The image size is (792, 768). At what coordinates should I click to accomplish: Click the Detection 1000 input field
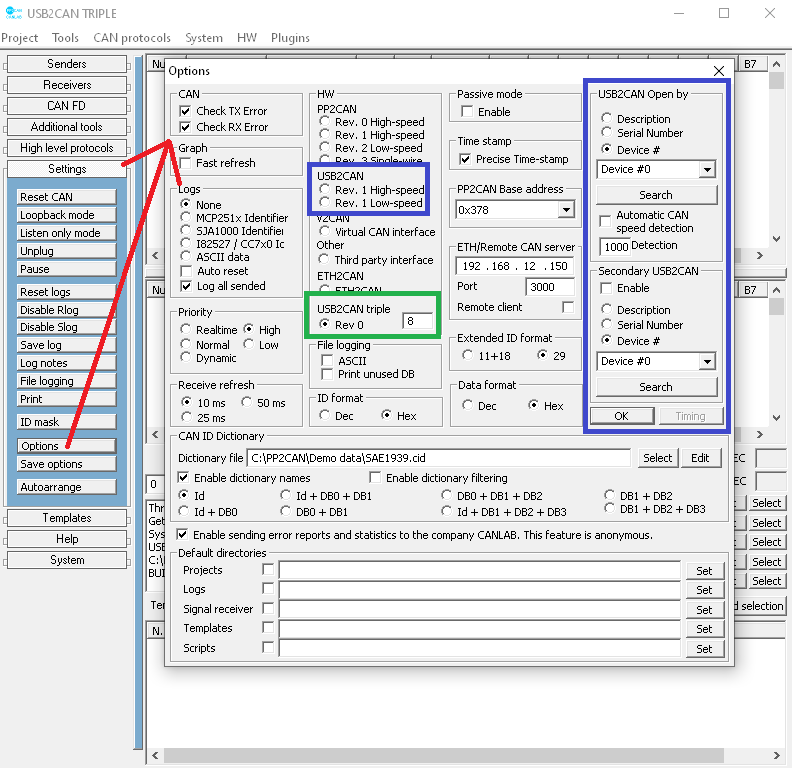pyautogui.click(x=615, y=247)
